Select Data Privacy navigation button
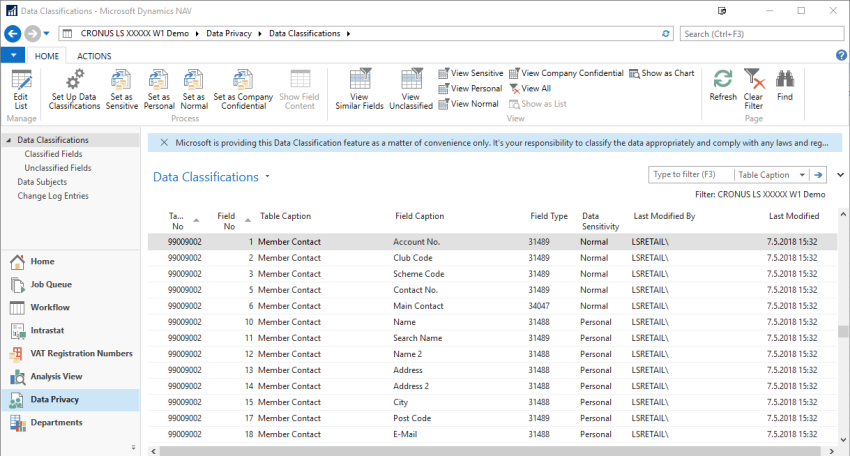This screenshot has height=456, width=850. click(70, 400)
